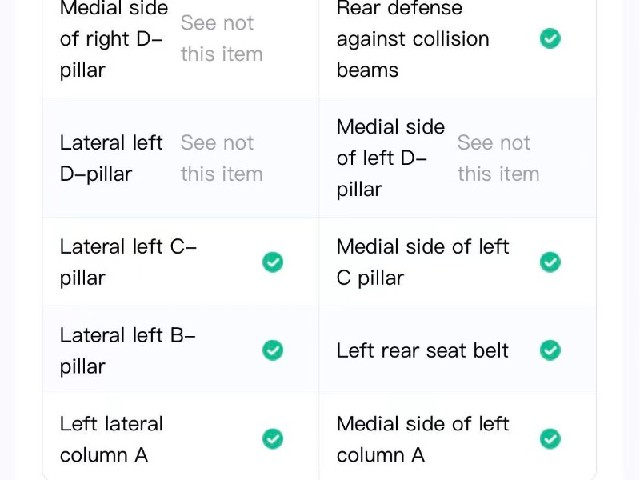
Task: Select 'See not this item' for Lateral left D-pillar
Action: point(222,158)
